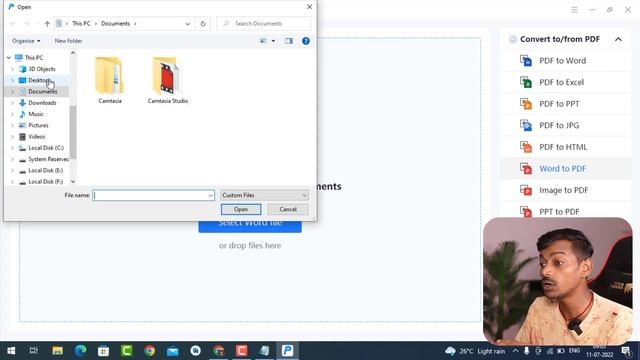
Task: Select Local Disk (C:) in tree
Action: pos(46,148)
